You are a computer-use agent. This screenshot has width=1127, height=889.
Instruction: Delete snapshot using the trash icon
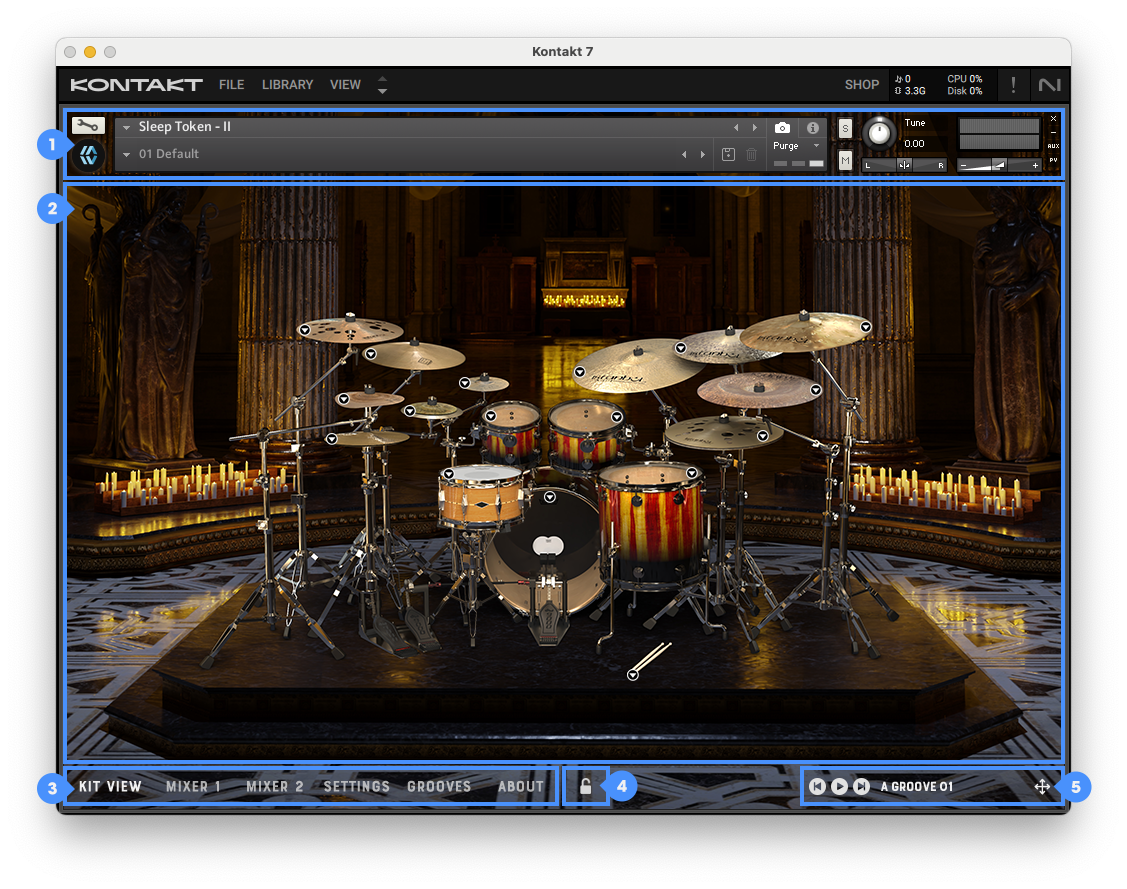pyautogui.click(x=751, y=154)
